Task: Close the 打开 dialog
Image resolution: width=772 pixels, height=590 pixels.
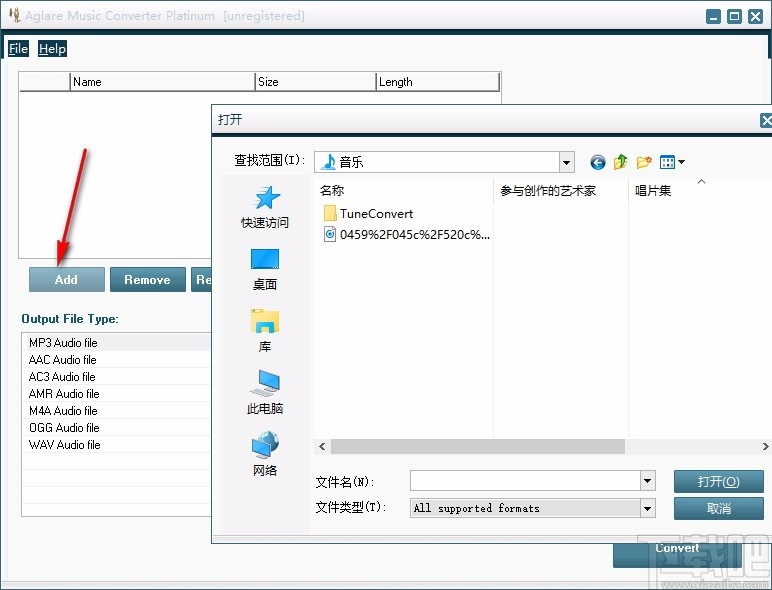Action: (x=766, y=120)
